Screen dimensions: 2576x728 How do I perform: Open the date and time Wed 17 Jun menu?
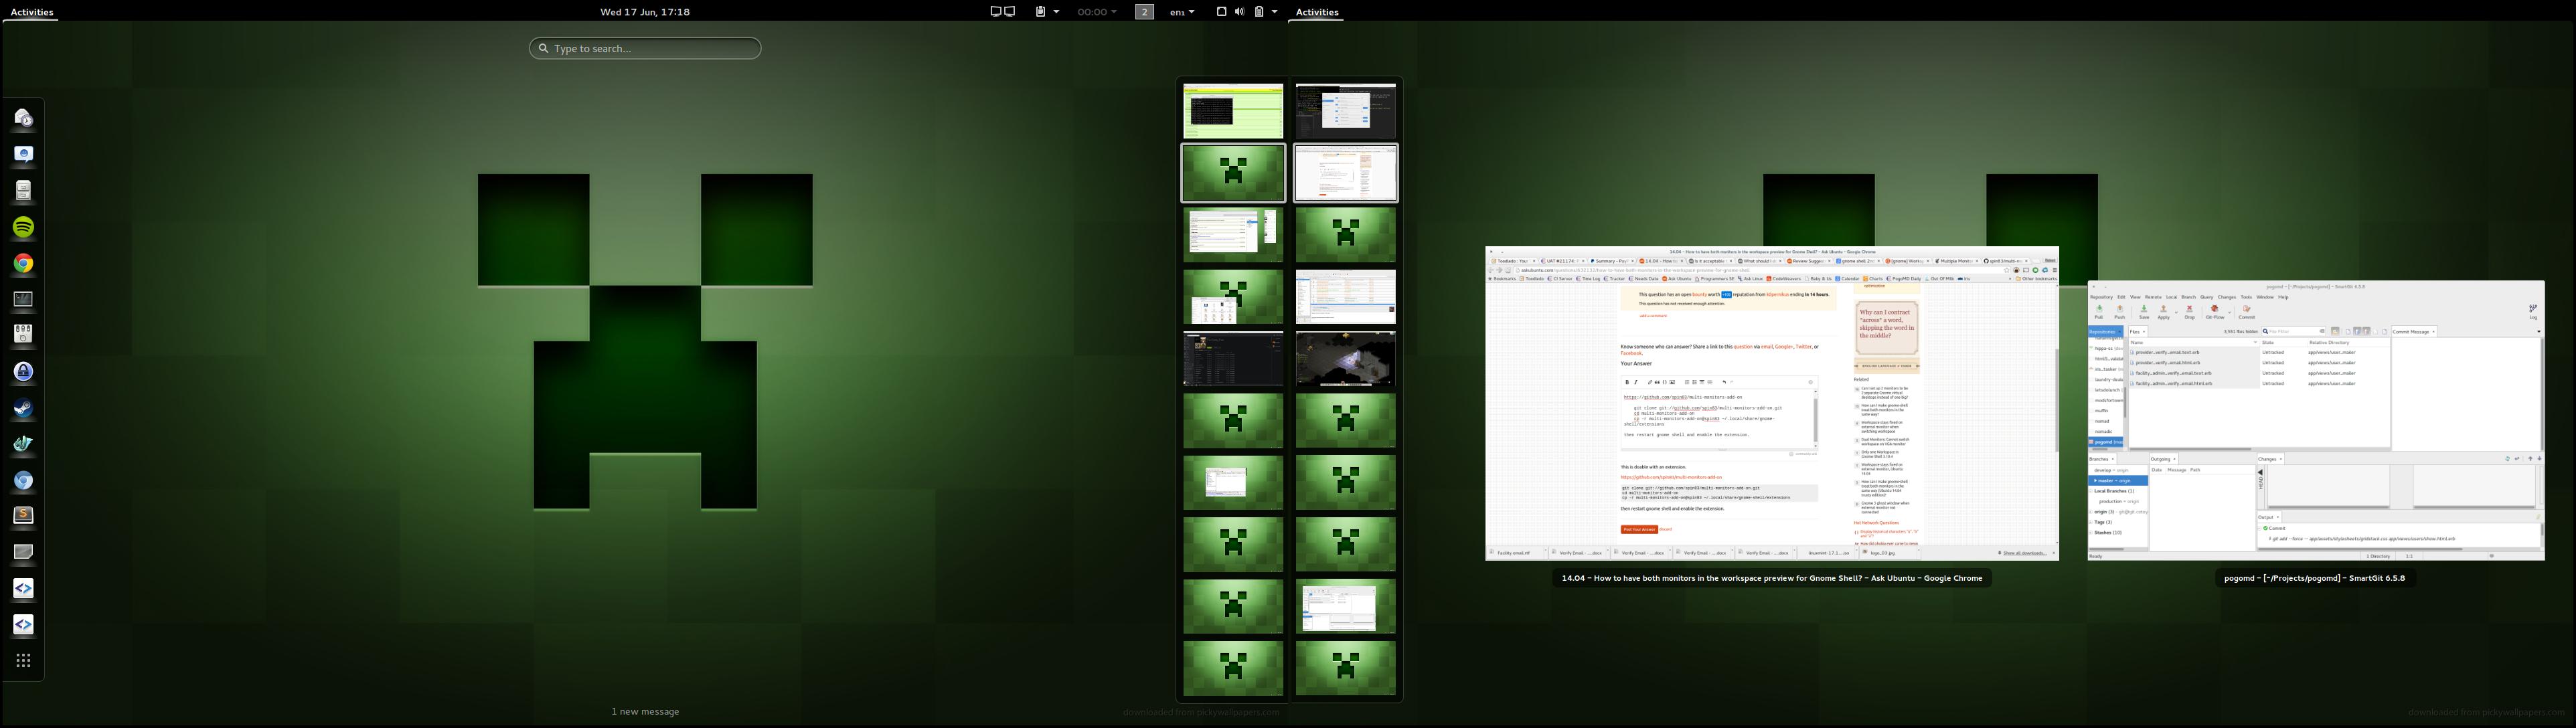coord(645,12)
